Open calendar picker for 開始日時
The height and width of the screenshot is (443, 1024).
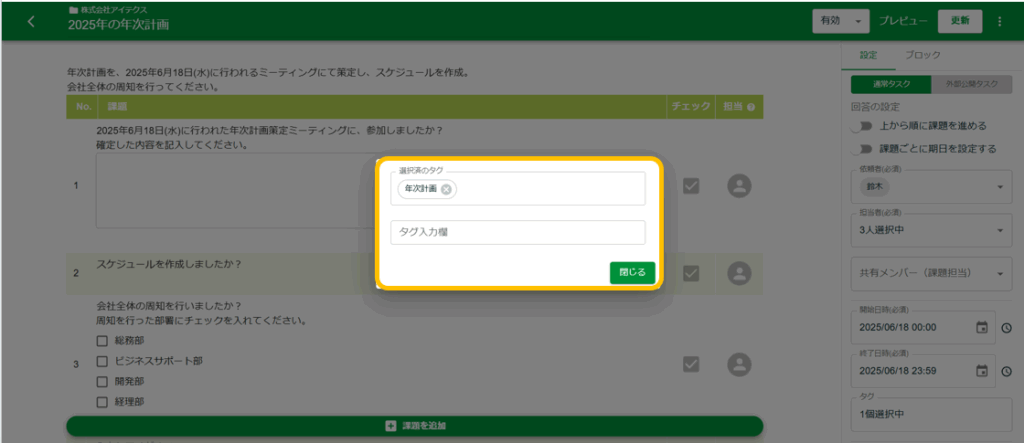981,327
